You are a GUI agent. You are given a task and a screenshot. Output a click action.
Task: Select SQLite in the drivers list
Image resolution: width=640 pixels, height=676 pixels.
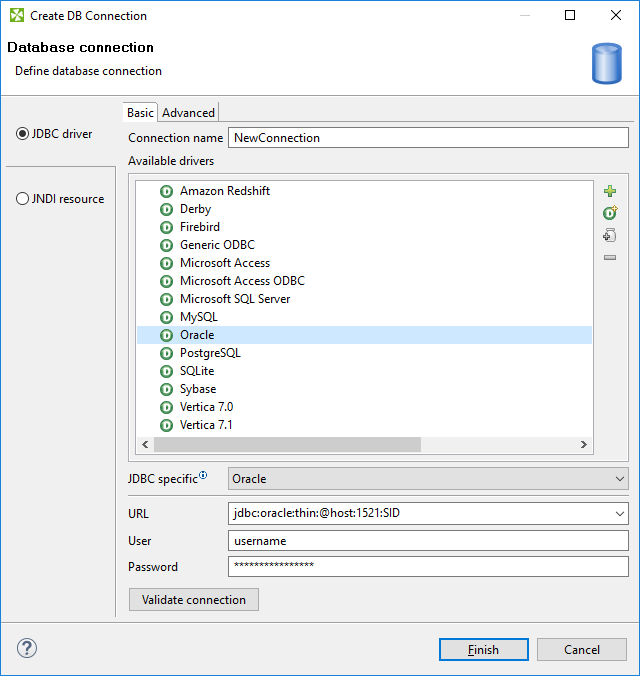pos(197,371)
